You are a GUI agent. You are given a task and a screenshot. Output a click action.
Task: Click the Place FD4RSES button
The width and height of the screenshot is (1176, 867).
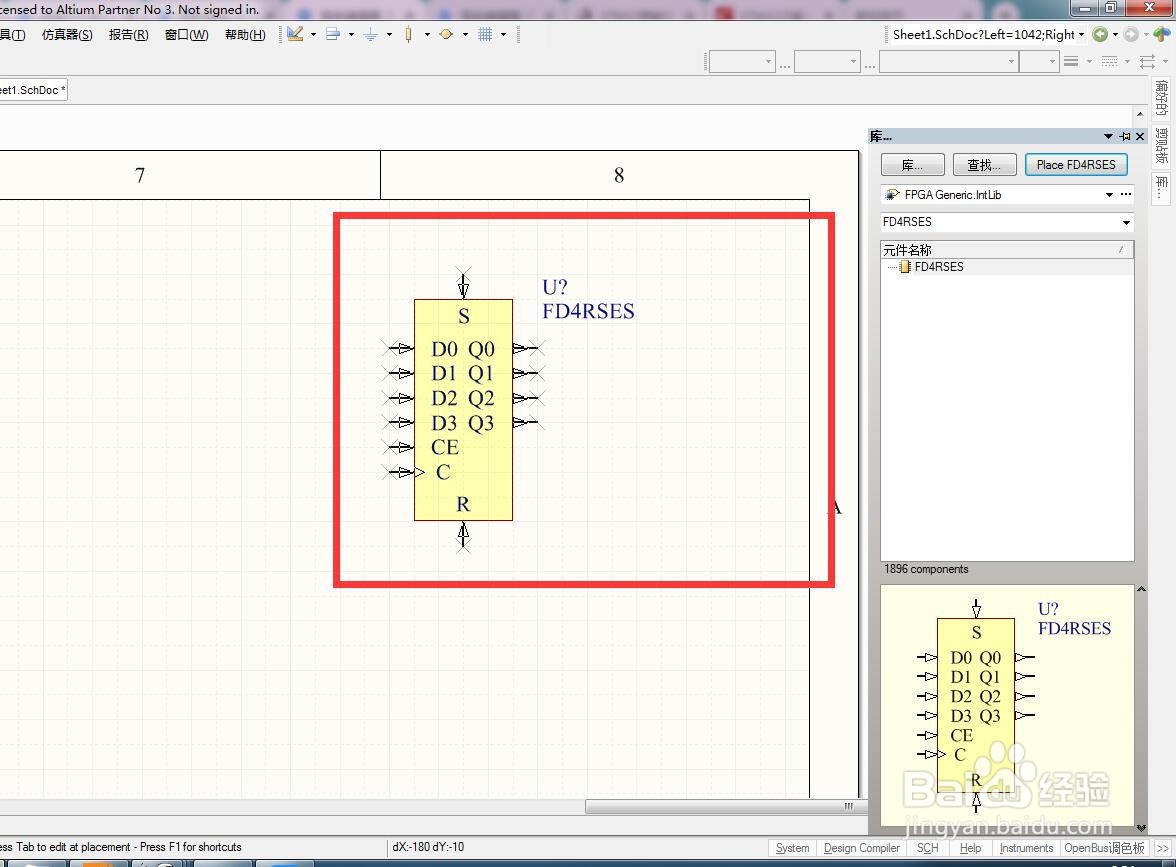[1076, 165]
